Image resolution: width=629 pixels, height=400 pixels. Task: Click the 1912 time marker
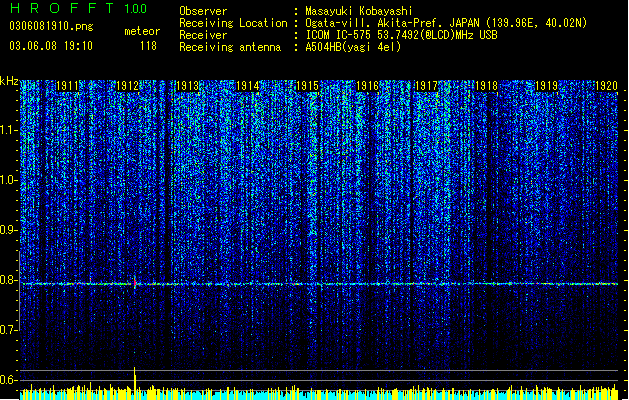pyautogui.click(x=127, y=86)
